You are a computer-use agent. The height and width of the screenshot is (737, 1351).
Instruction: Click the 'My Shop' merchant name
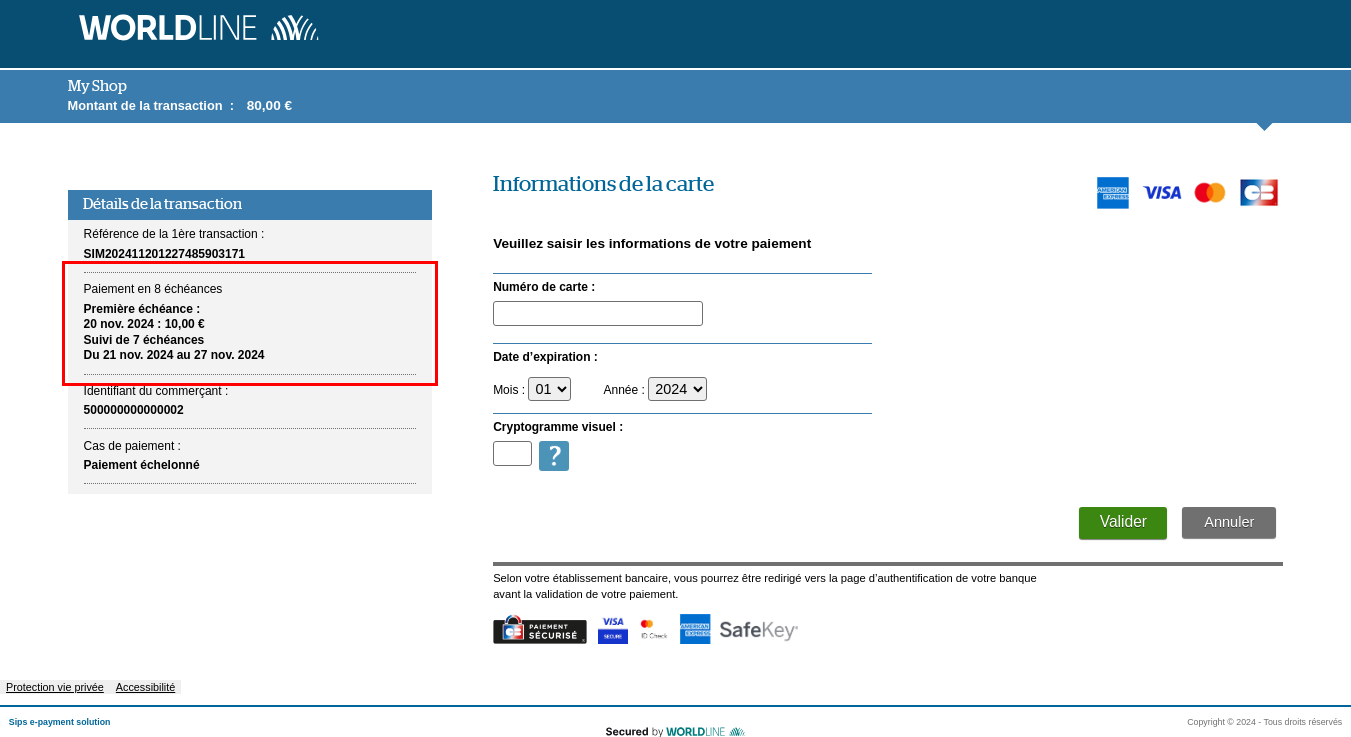[x=97, y=86]
